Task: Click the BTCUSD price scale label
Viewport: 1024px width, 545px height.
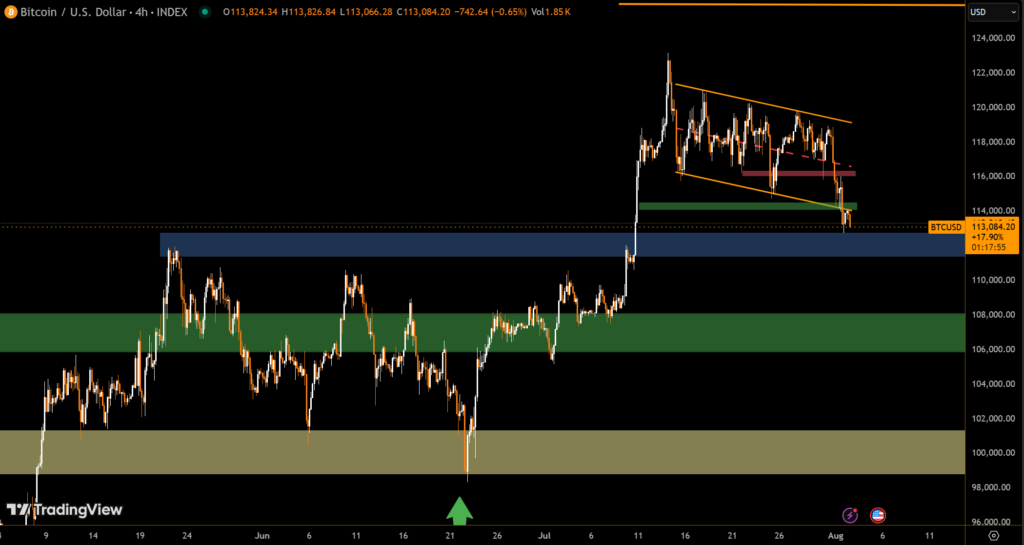Action: click(x=945, y=227)
